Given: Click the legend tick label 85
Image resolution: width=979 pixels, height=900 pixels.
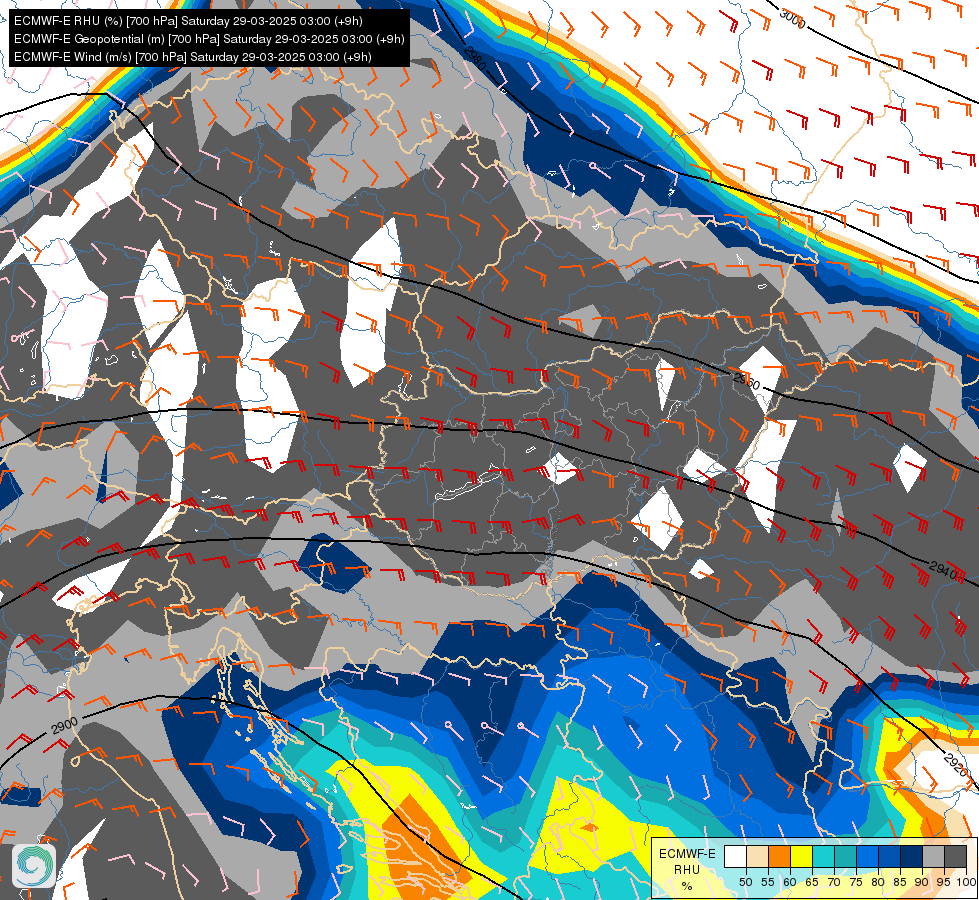Looking at the screenshot, I should point(900,882).
